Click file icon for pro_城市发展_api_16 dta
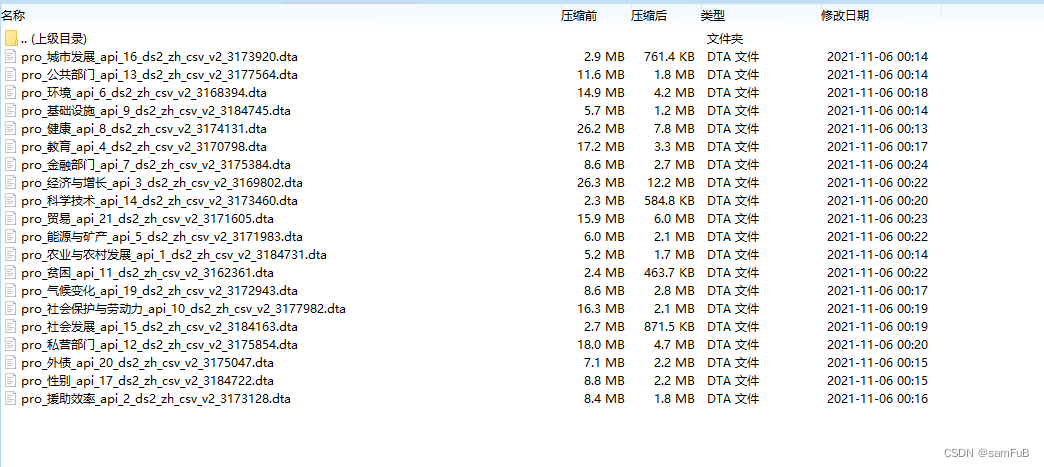 tap(10, 57)
